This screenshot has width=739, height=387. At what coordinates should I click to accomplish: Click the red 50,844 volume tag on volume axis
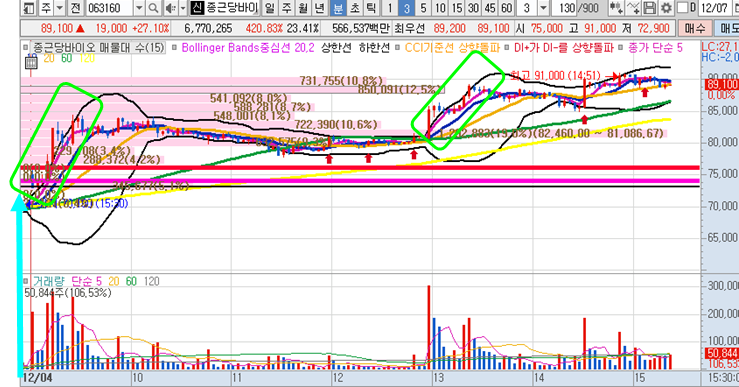click(x=721, y=354)
